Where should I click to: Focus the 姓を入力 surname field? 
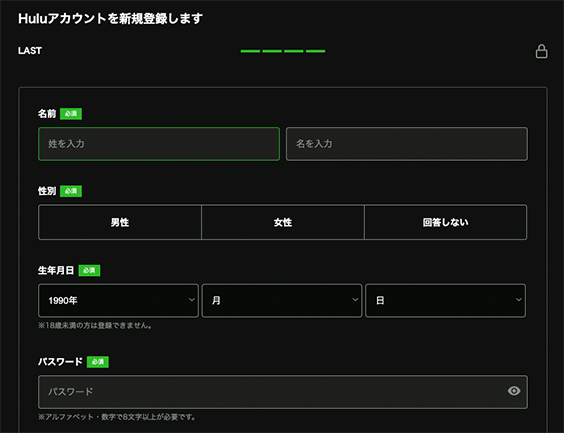159,144
